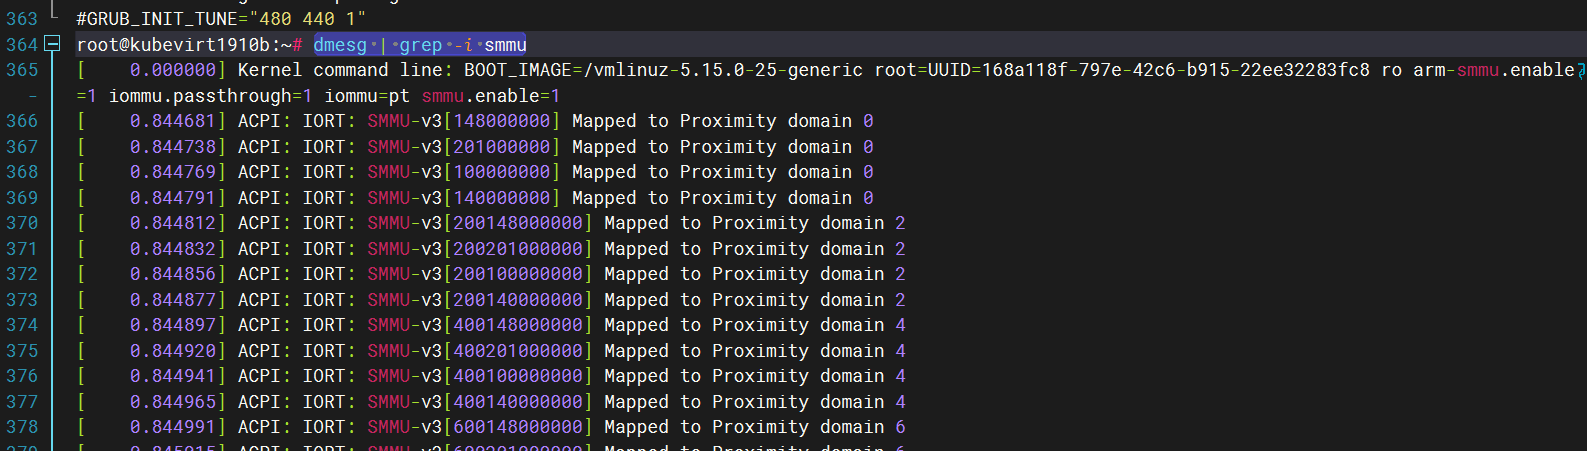Click line number 363 in the gutter
Image resolution: width=1587 pixels, height=451 pixels.
22,19
